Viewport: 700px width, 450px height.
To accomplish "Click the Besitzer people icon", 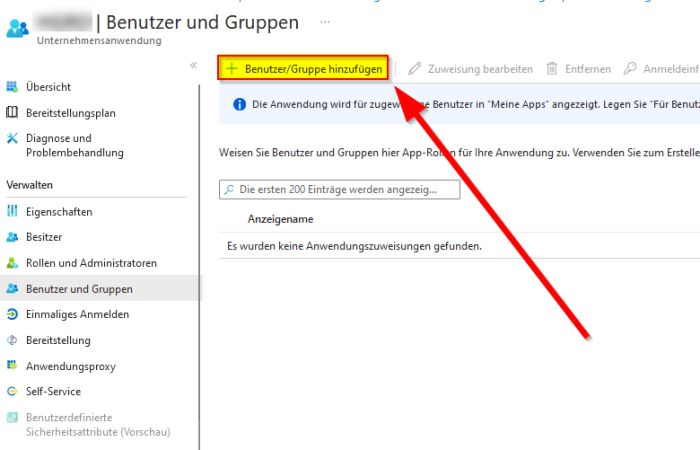I will coord(12,237).
